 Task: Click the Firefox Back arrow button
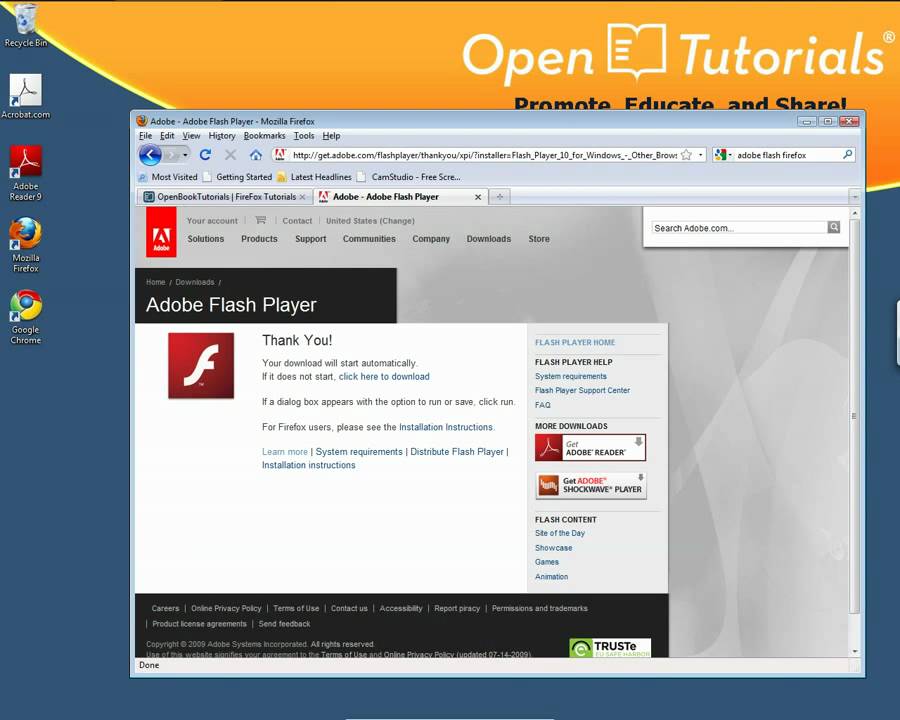pyautogui.click(x=150, y=155)
